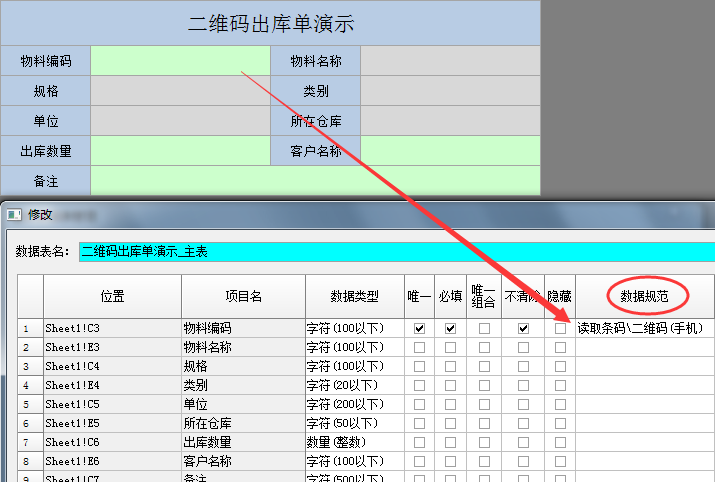Click the 物料名称 gray value cell
Viewport: 715px width, 482px height.
coord(450,61)
